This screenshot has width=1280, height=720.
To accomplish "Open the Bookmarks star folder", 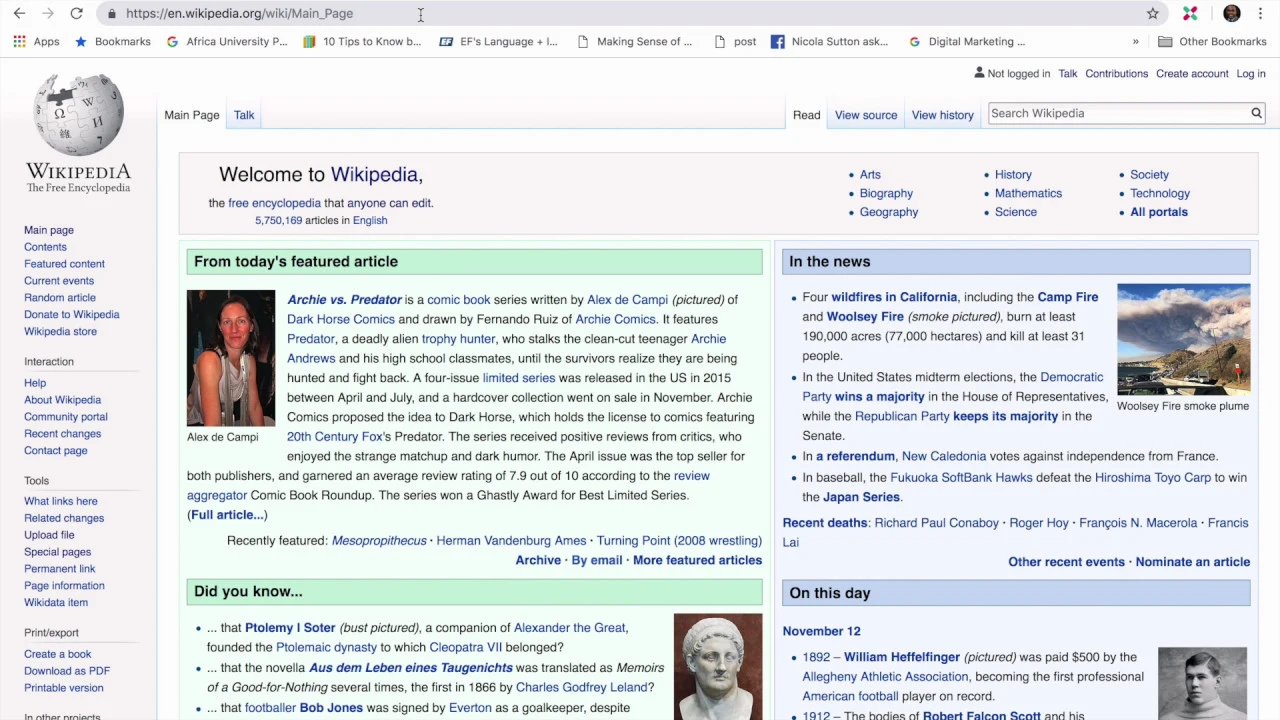I will 112,42.
